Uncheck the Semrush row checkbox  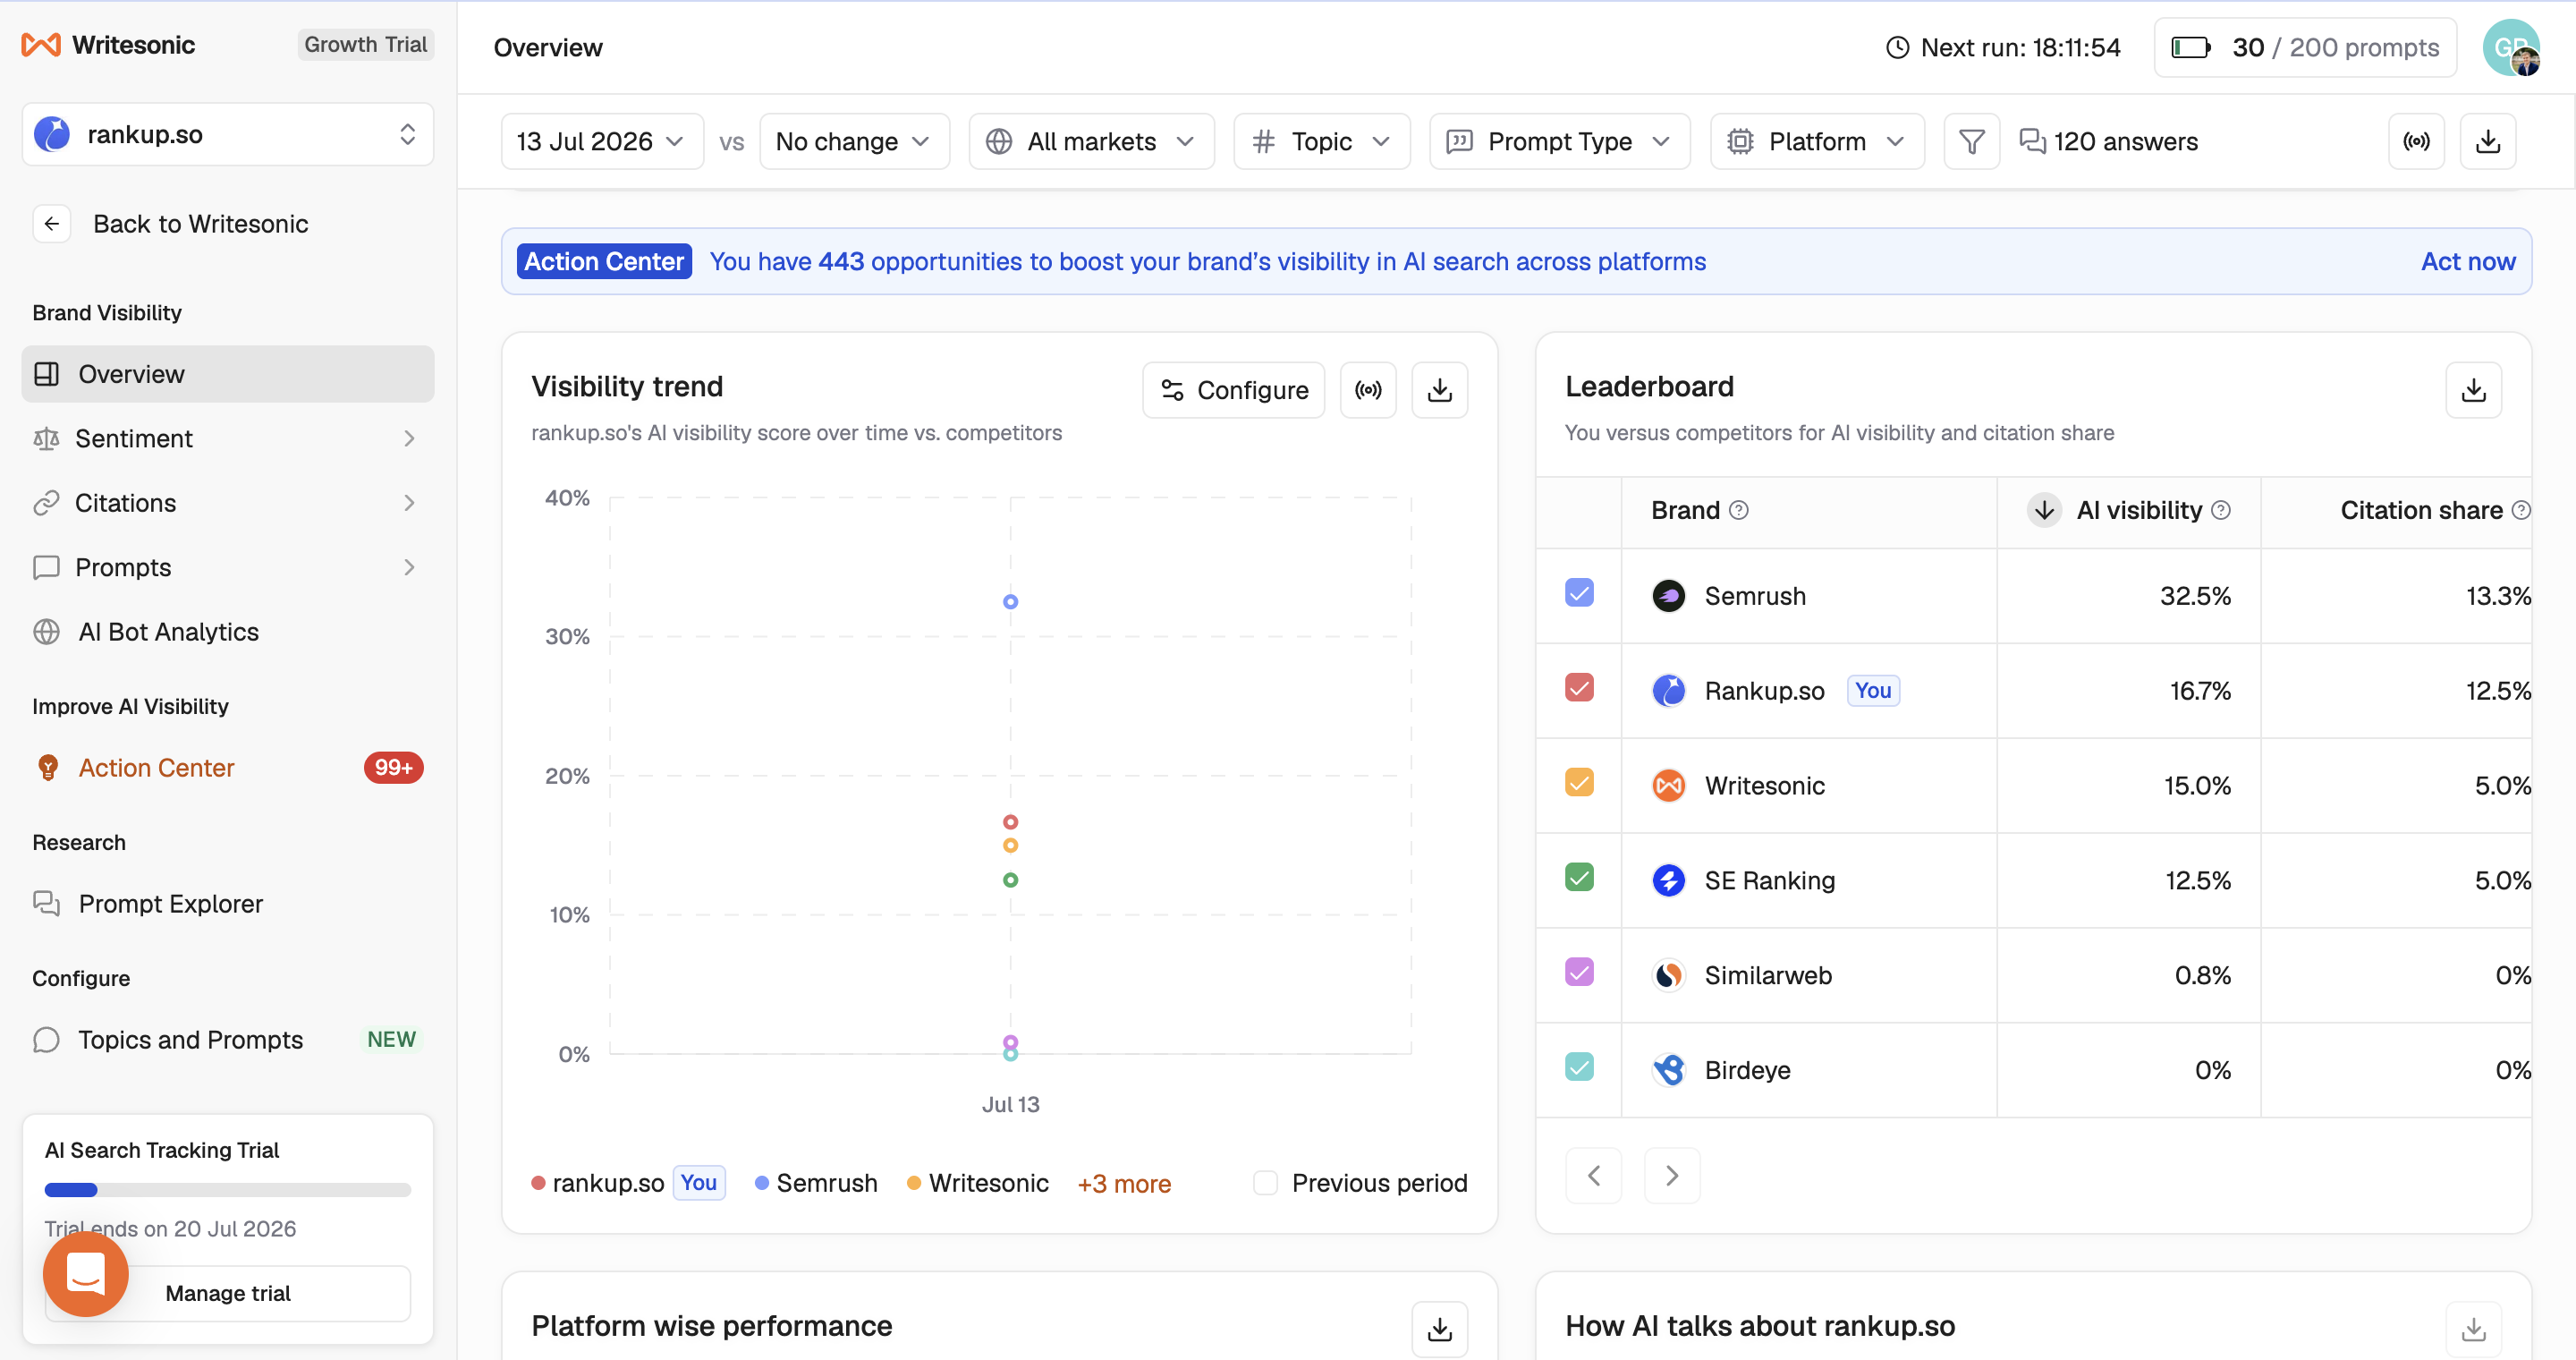tap(1579, 593)
